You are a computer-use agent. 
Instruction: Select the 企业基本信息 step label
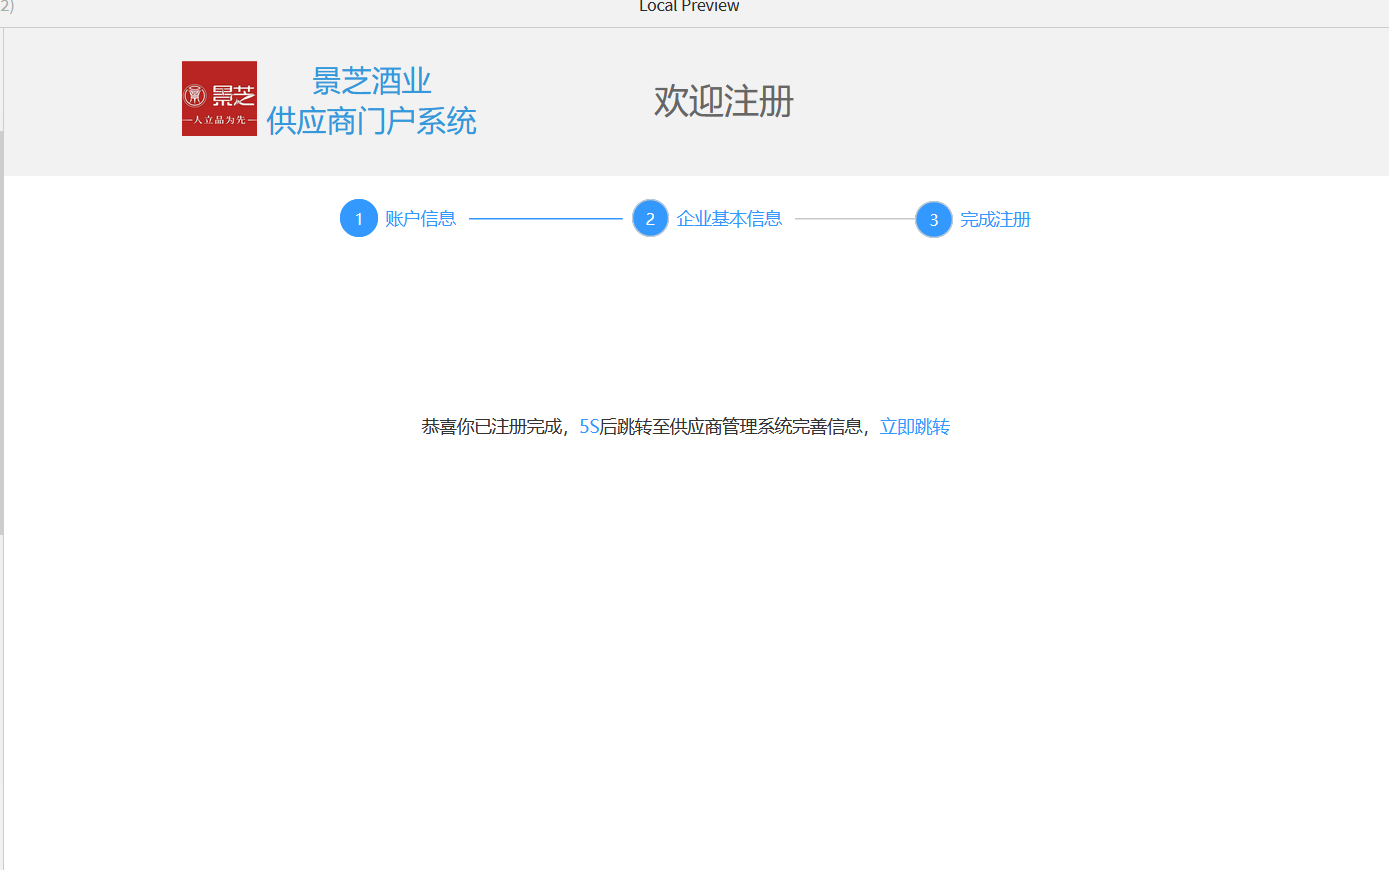pos(730,218)
